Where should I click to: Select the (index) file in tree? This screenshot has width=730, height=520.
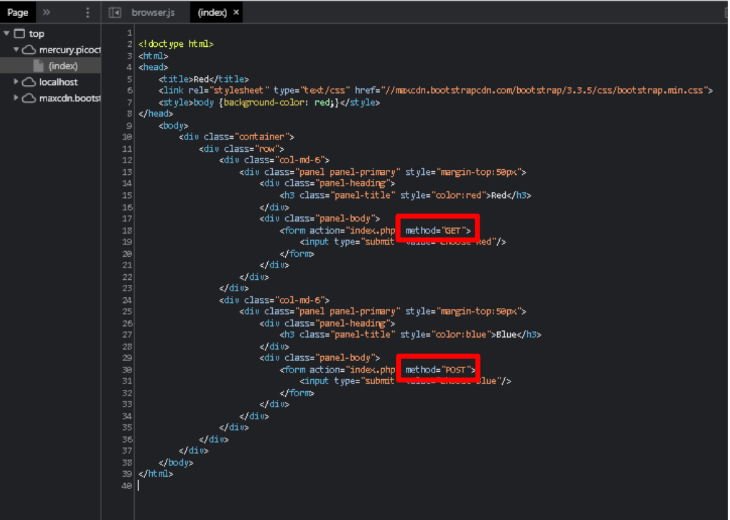tap(63, 66)
